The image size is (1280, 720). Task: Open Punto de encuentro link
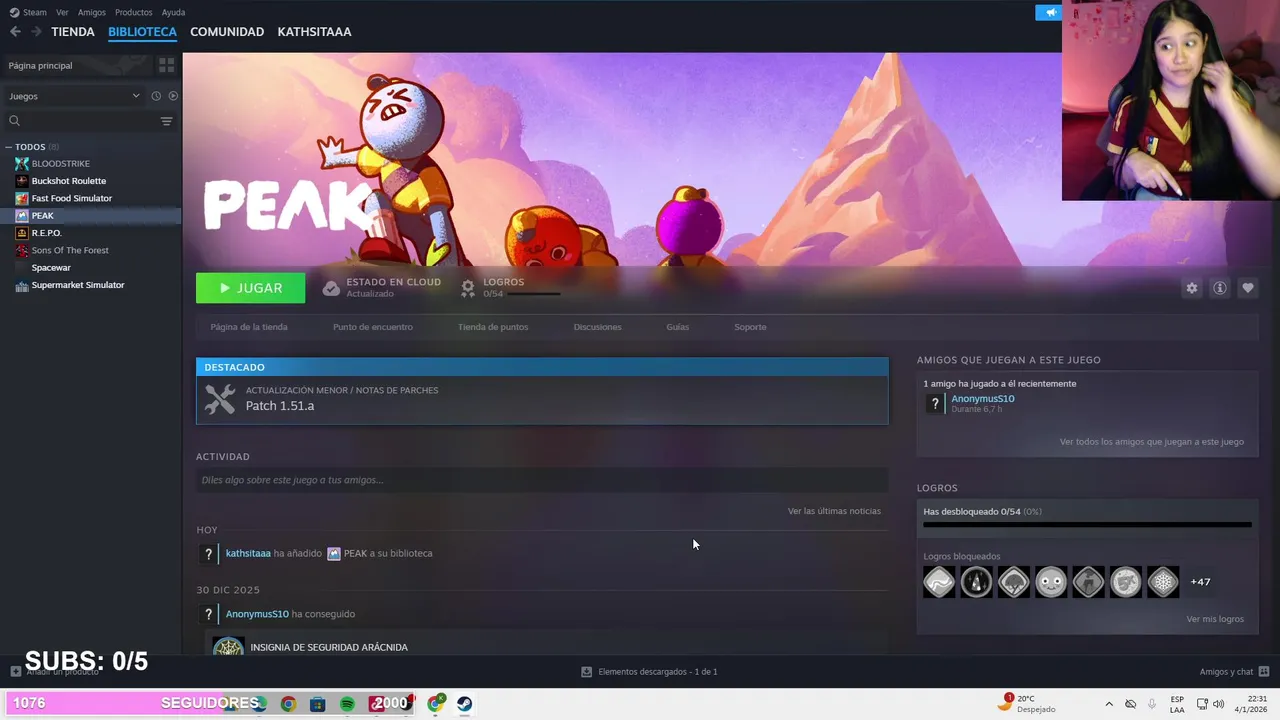[372, 327]
